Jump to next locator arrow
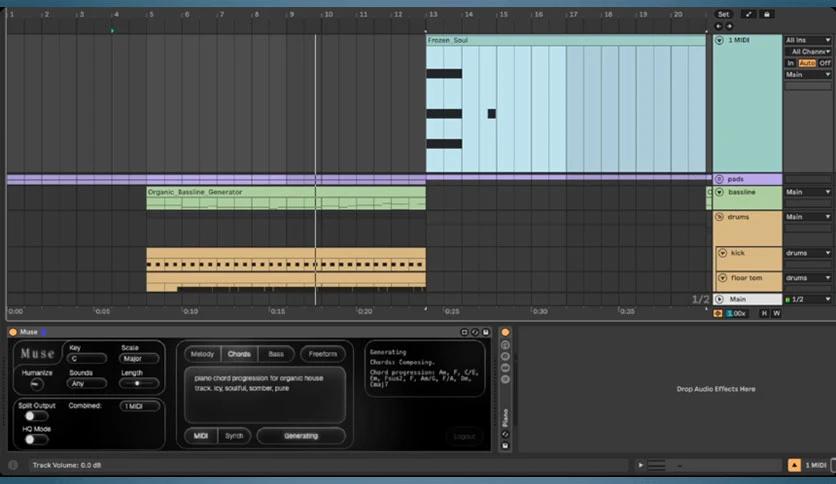The height and width of the screenshot is (484, 836). point(729,26)
